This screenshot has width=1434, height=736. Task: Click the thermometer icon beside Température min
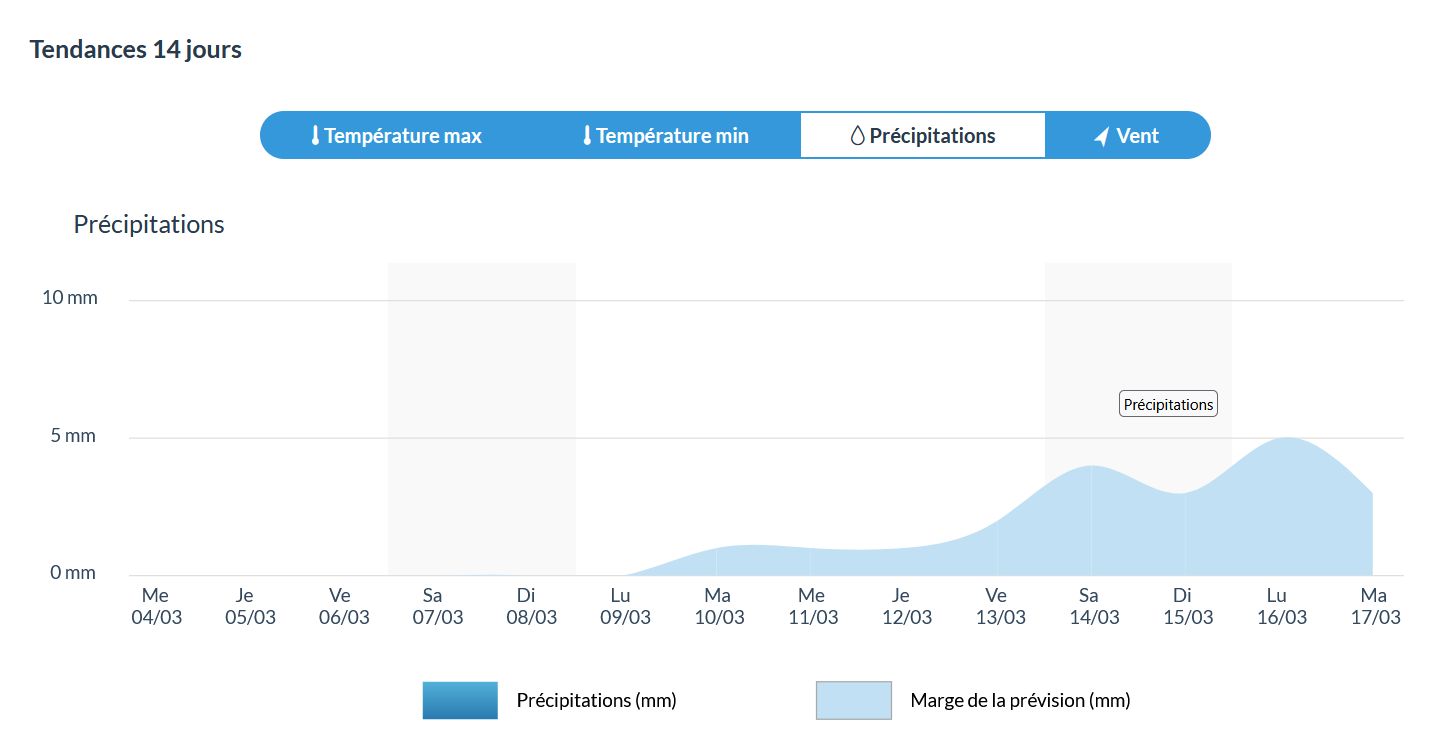click(x=587, y=136)
